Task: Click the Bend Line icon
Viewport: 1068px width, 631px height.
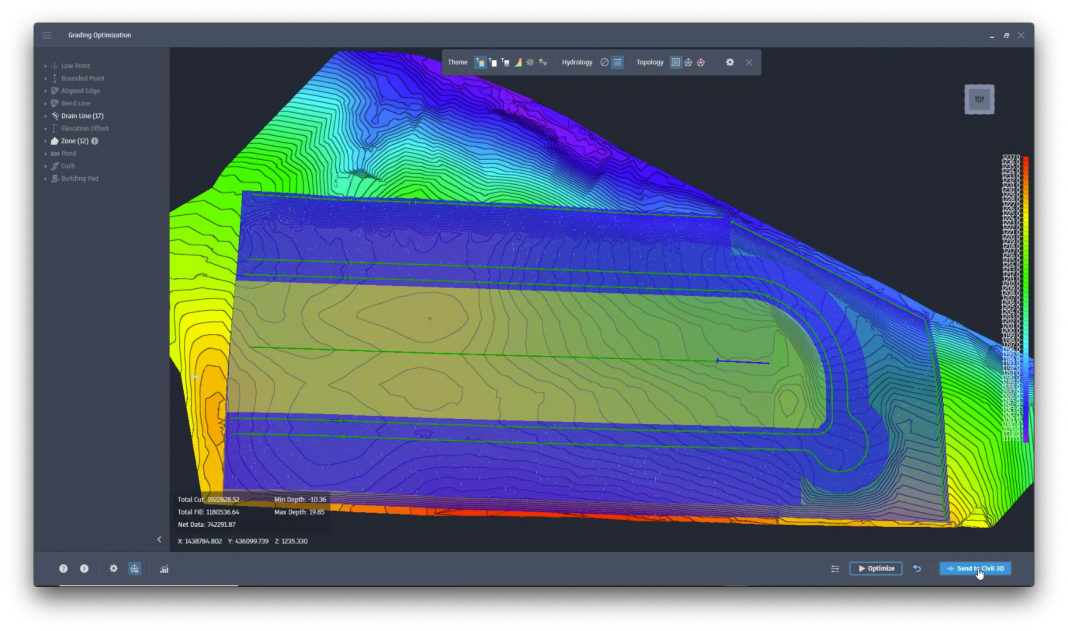Action: (x=54, y=104)
